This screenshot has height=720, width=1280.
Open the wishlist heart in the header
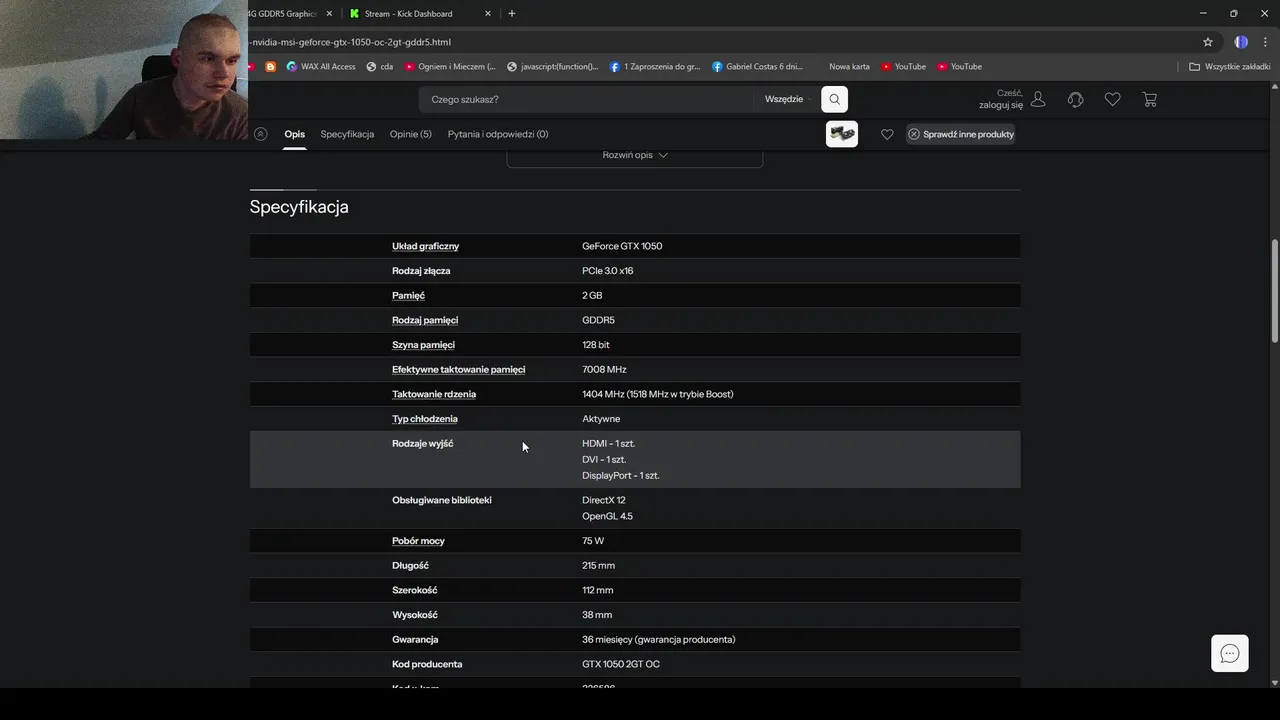(x=1112, y=99)
